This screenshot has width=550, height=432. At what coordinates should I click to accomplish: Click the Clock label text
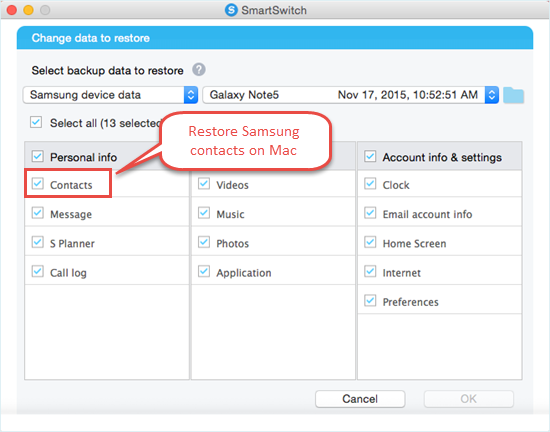point(396,185)
